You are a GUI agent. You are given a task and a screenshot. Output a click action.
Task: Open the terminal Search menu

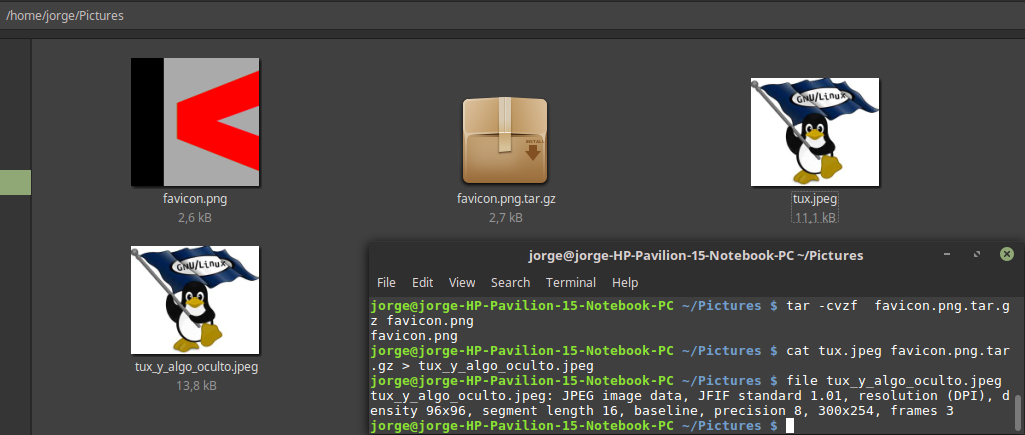point(510,283)
